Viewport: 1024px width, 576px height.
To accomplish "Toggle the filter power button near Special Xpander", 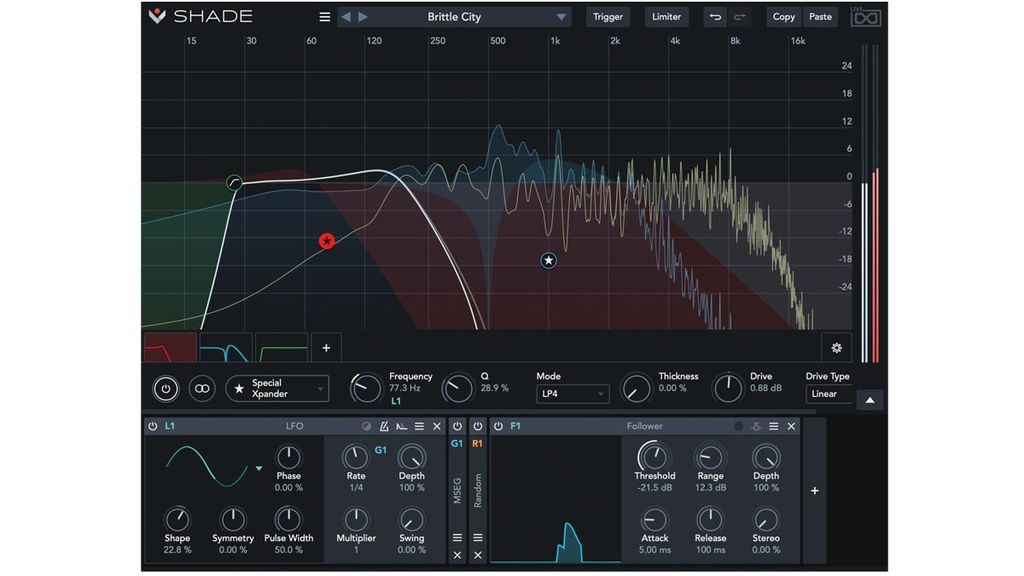I will (x=166, y=388).
